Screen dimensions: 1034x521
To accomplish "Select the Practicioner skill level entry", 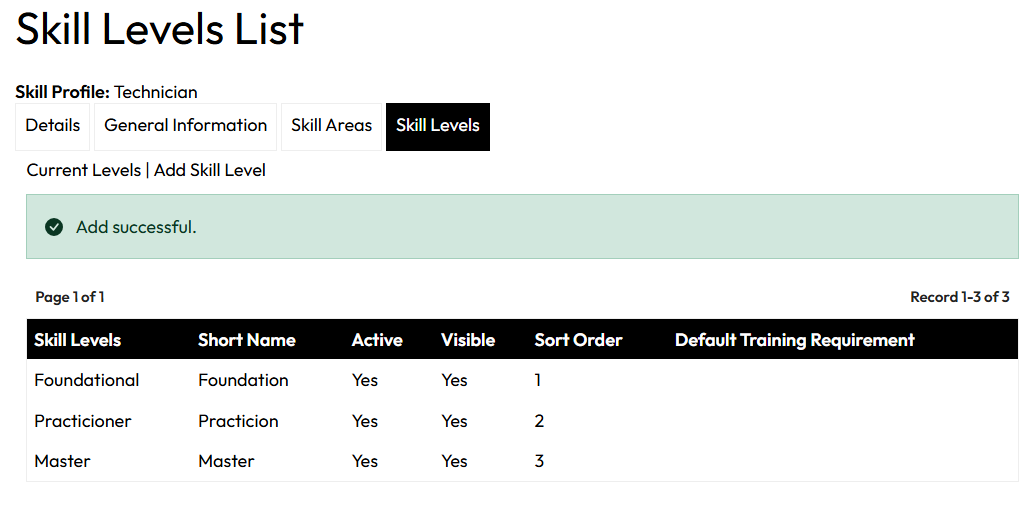I will tap(83, 421).
